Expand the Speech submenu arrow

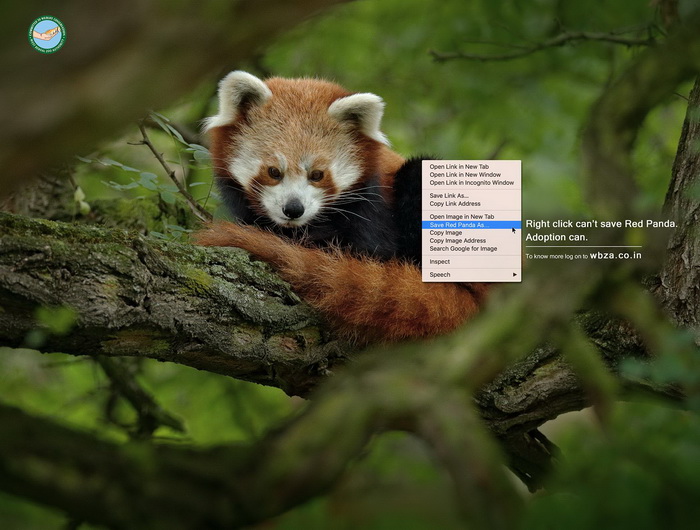tap(515, 274)
